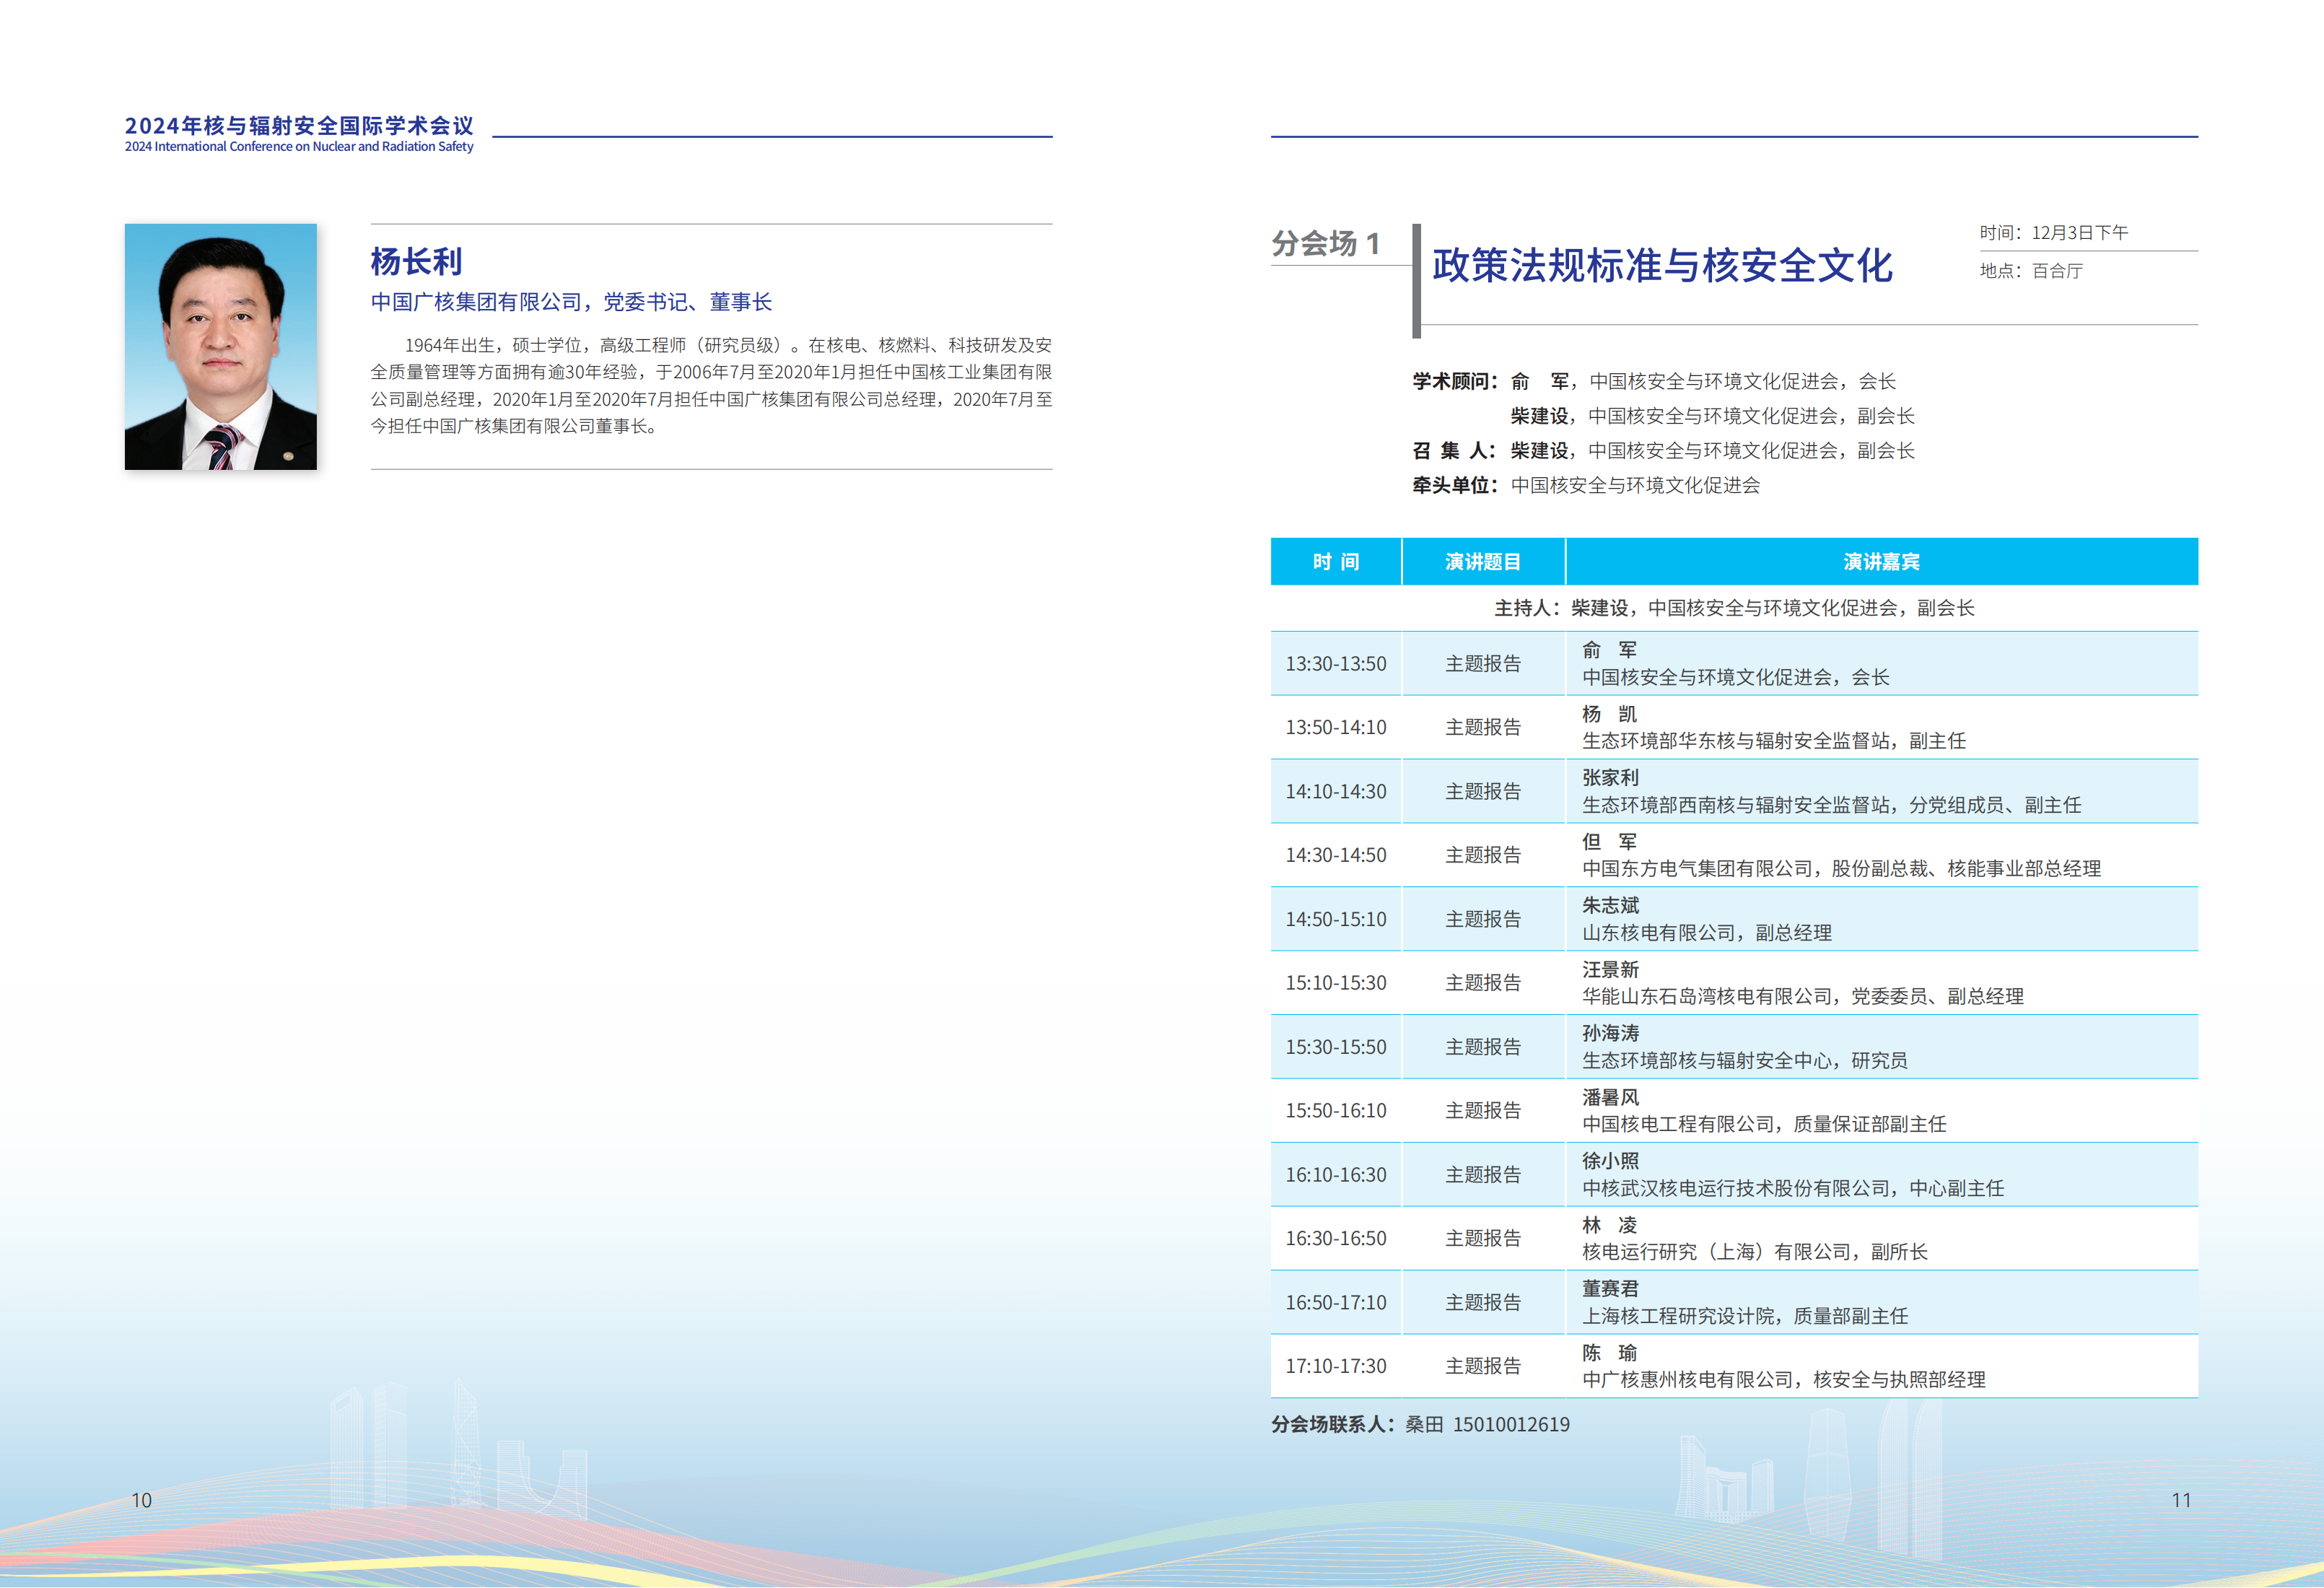Screen dimensions: 2324x1588
Task: Click speaker name 朱志斌
Action: pyautogui.click(x=1610, y=906)
